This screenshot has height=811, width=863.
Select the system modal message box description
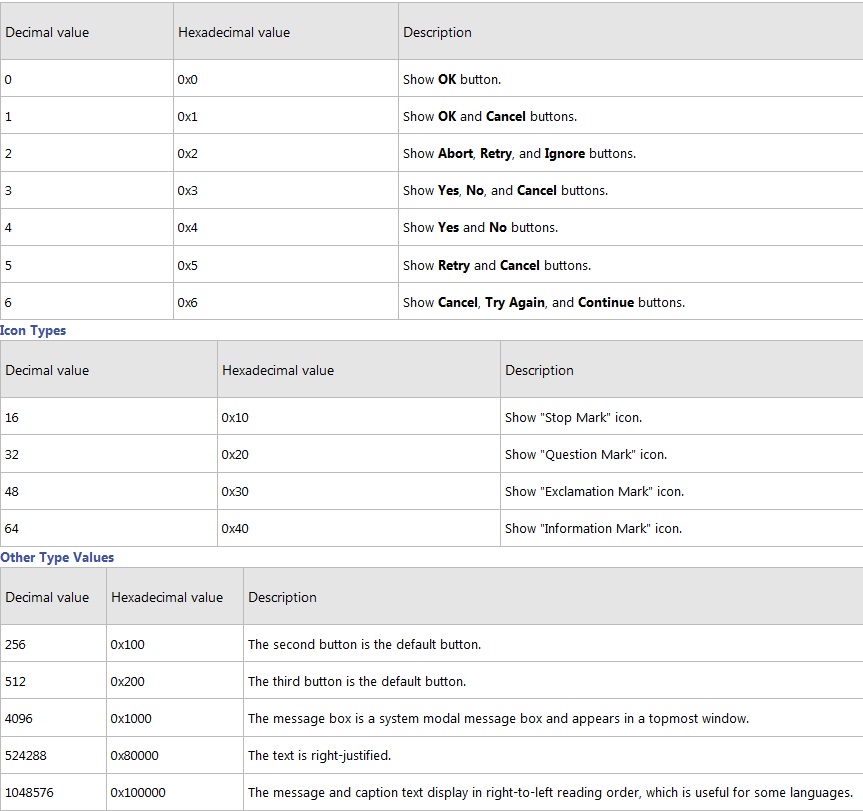pyautogui.click(x=499, y=719)
